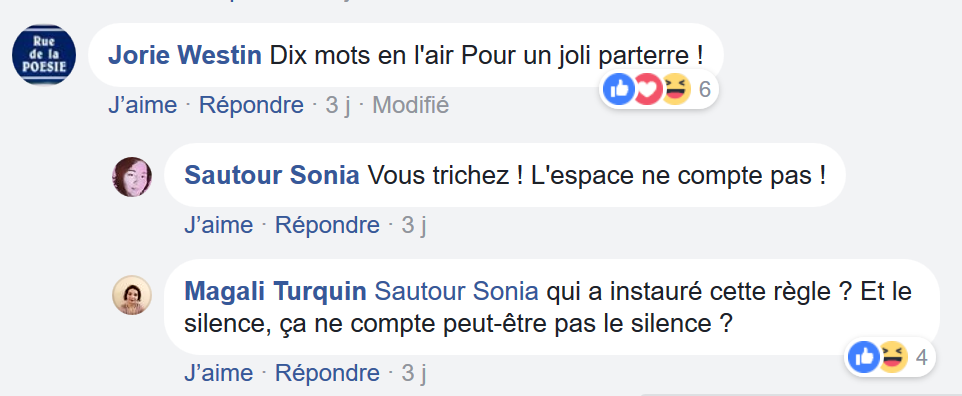Click J'aime under Sautour Sonia's reply
The height and width of the screenshot is (396, 962).
click(218, 225)
